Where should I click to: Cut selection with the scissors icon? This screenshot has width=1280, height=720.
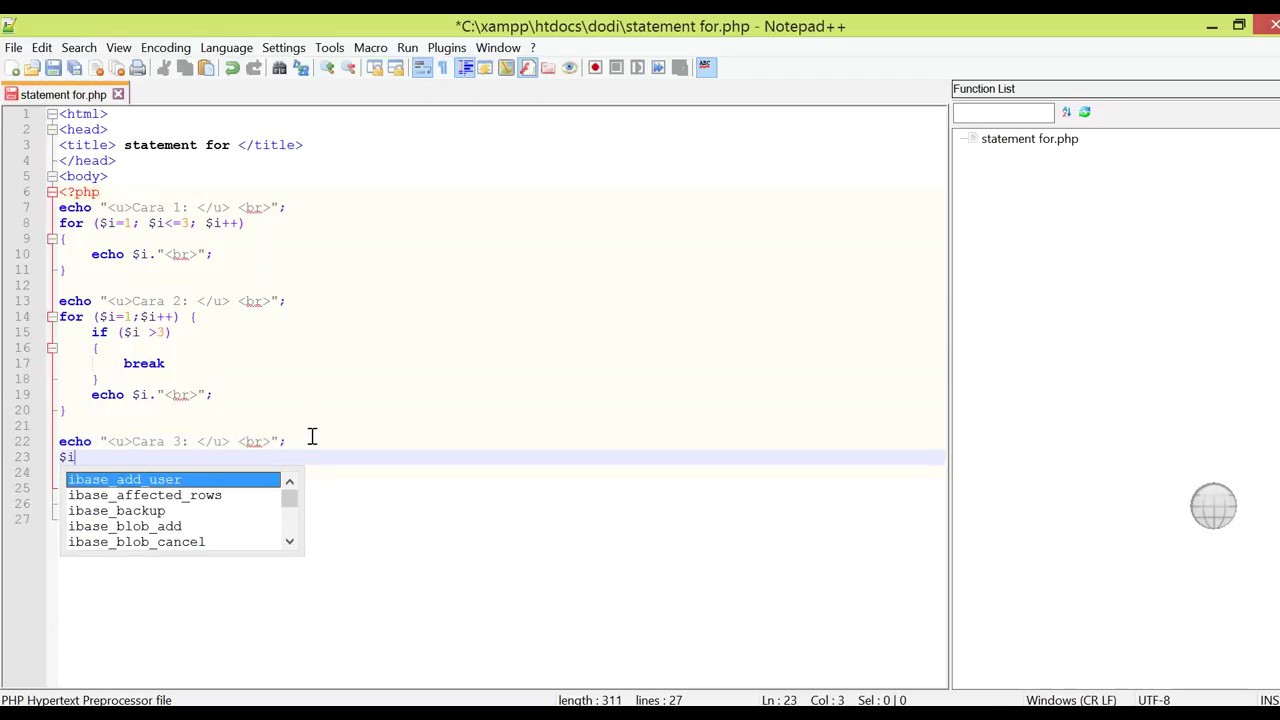[x=164, y=68]
